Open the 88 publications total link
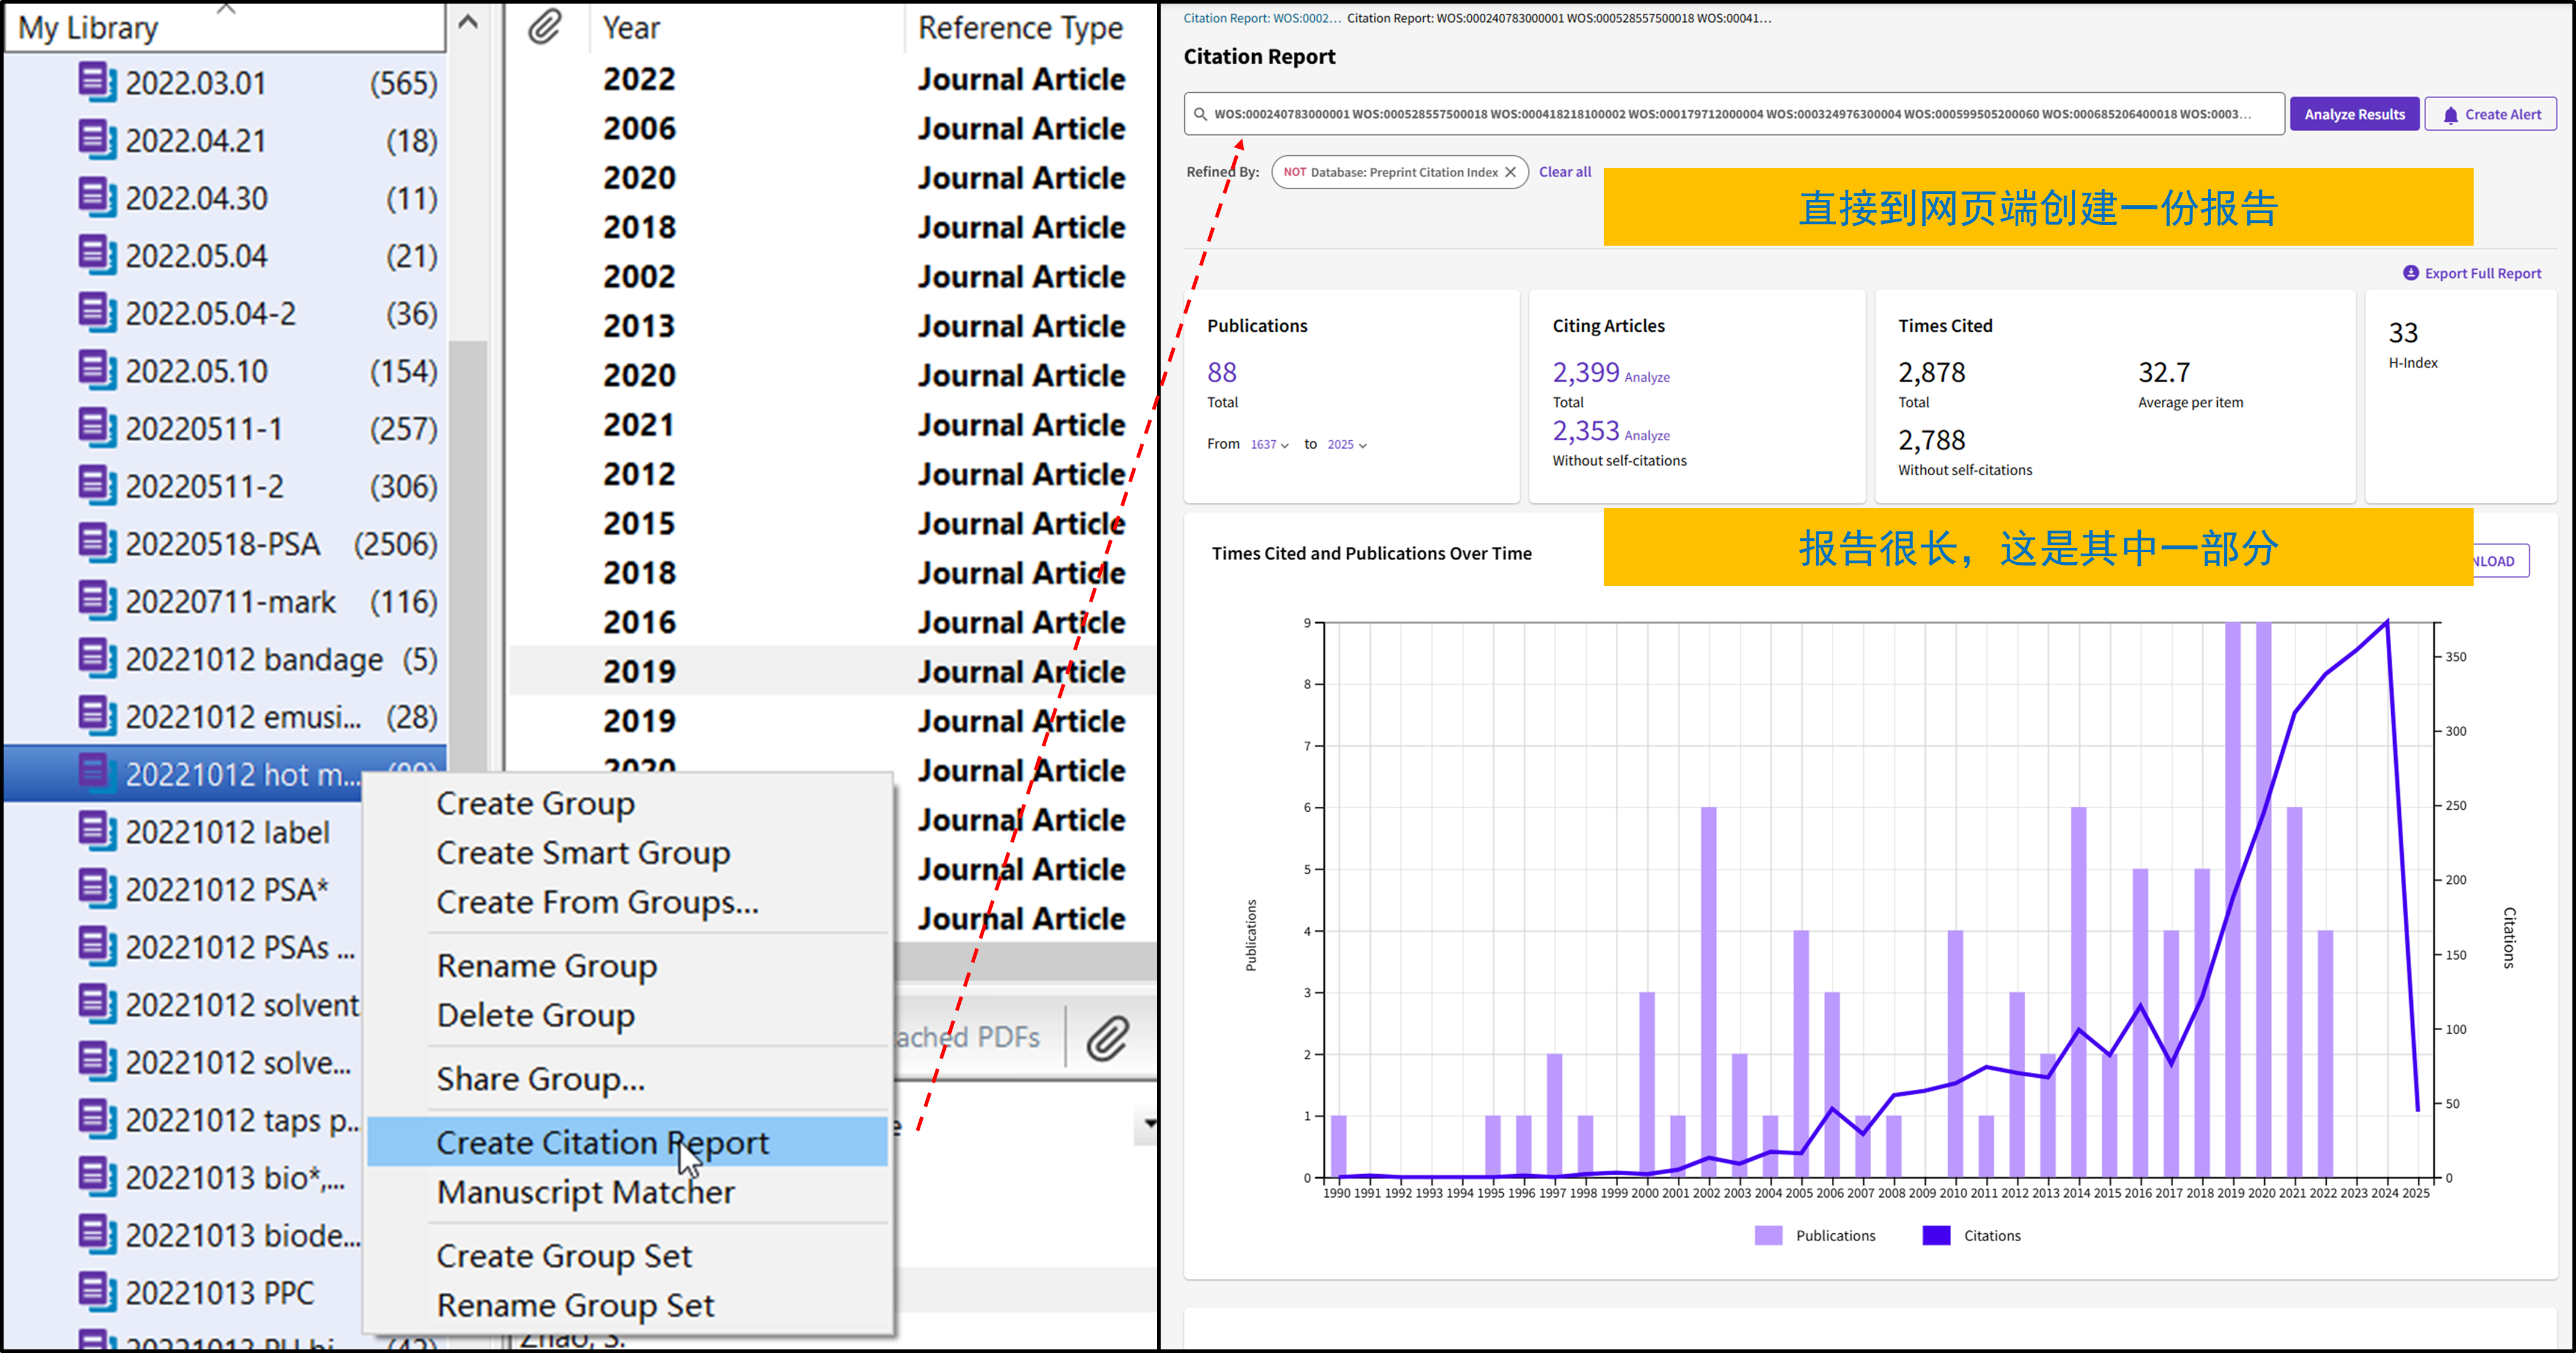 tap(1221, 372)
